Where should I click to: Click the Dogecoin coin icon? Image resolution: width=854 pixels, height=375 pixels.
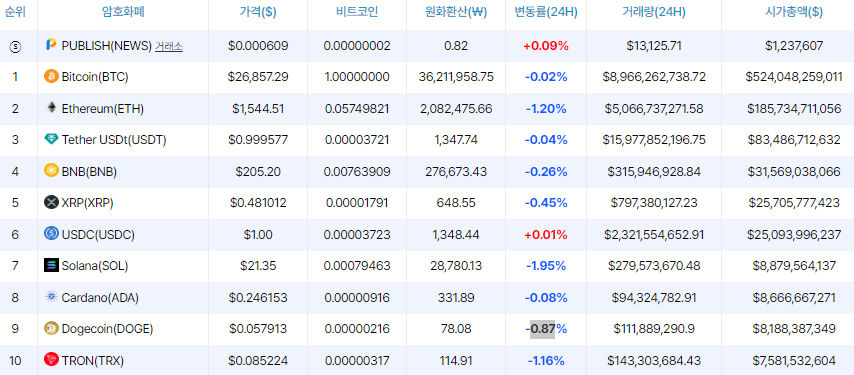click(51, 328)
